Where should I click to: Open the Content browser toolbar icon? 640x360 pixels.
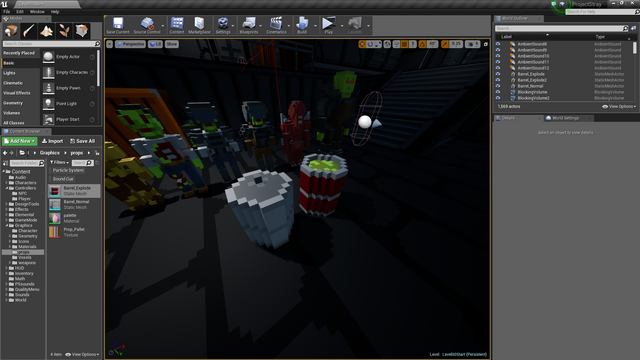pyautogui.click(x=177, y=25)
